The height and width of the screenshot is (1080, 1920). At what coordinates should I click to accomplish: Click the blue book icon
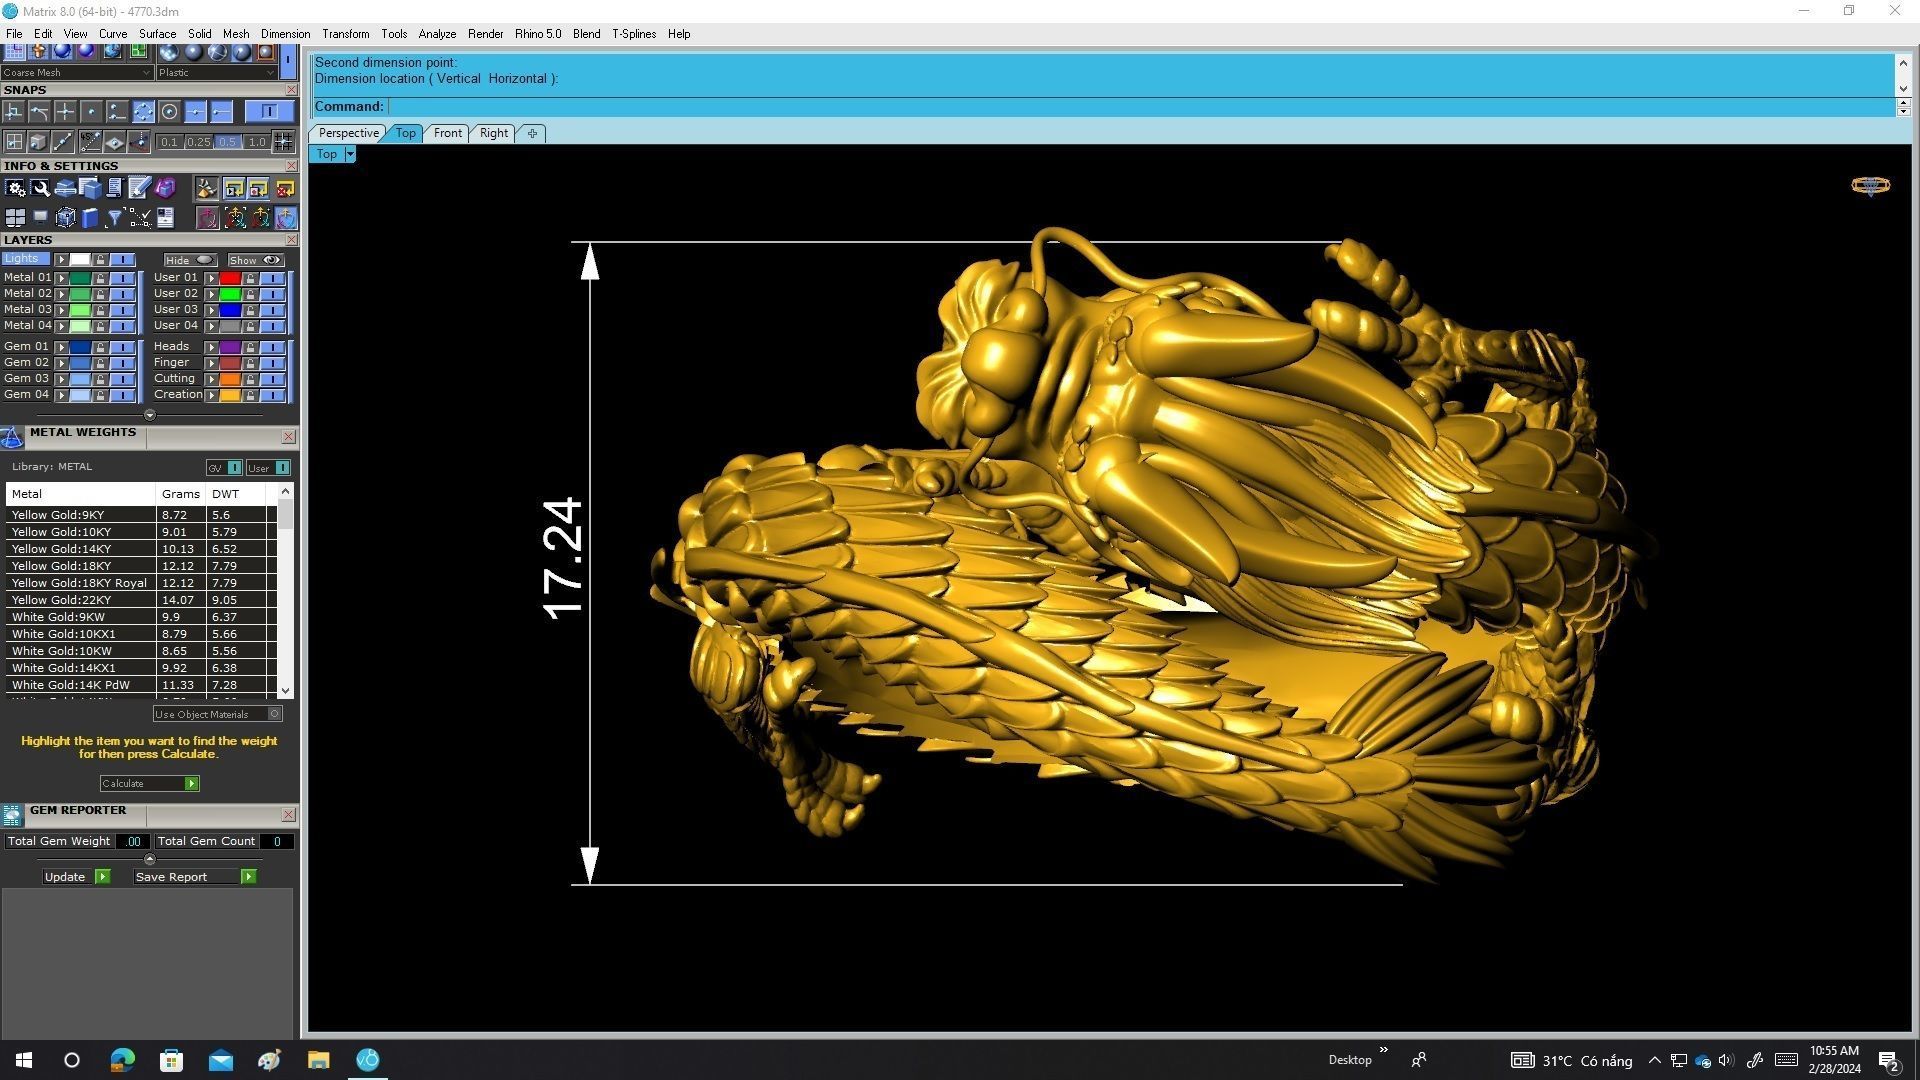(90, 218)
